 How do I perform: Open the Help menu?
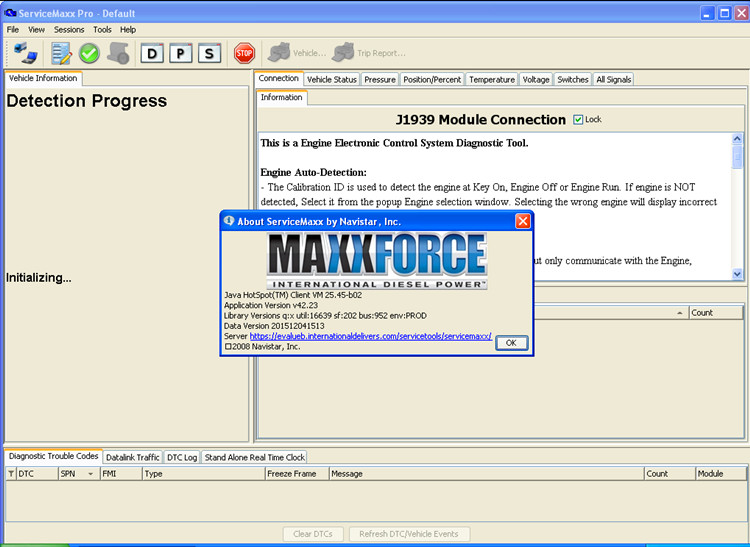[128, 30]
